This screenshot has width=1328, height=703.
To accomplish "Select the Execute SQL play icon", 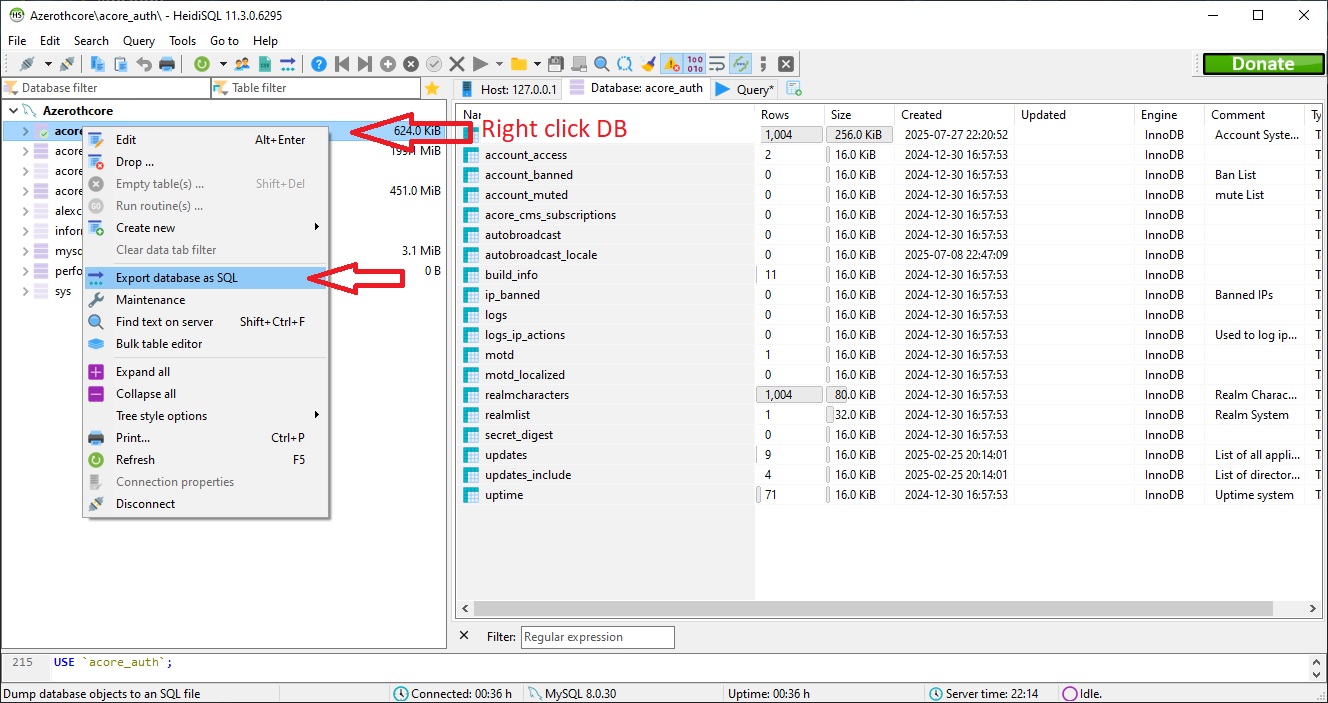I will click(x=479, y=63).
